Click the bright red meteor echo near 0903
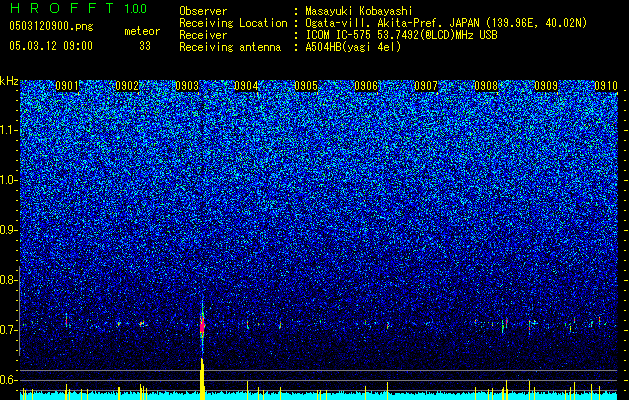 point(202,325)
